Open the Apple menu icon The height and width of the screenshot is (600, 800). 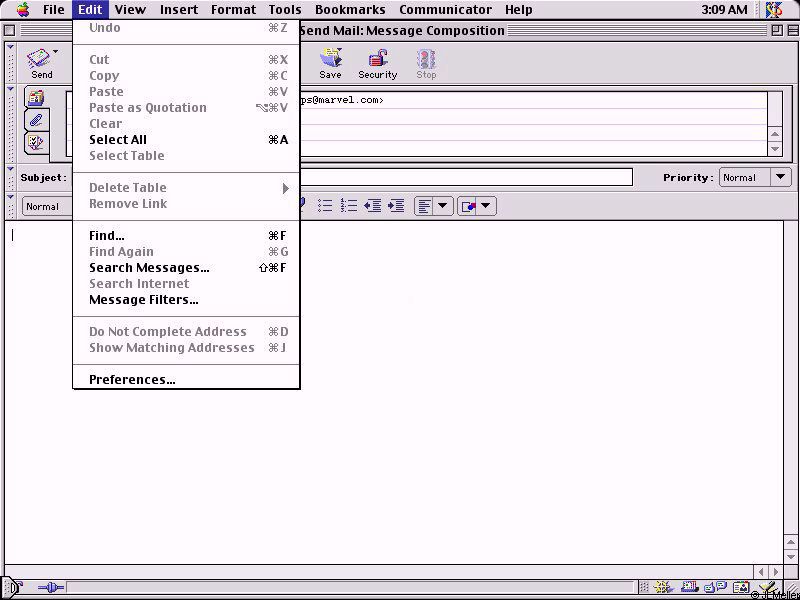point(23,9)
